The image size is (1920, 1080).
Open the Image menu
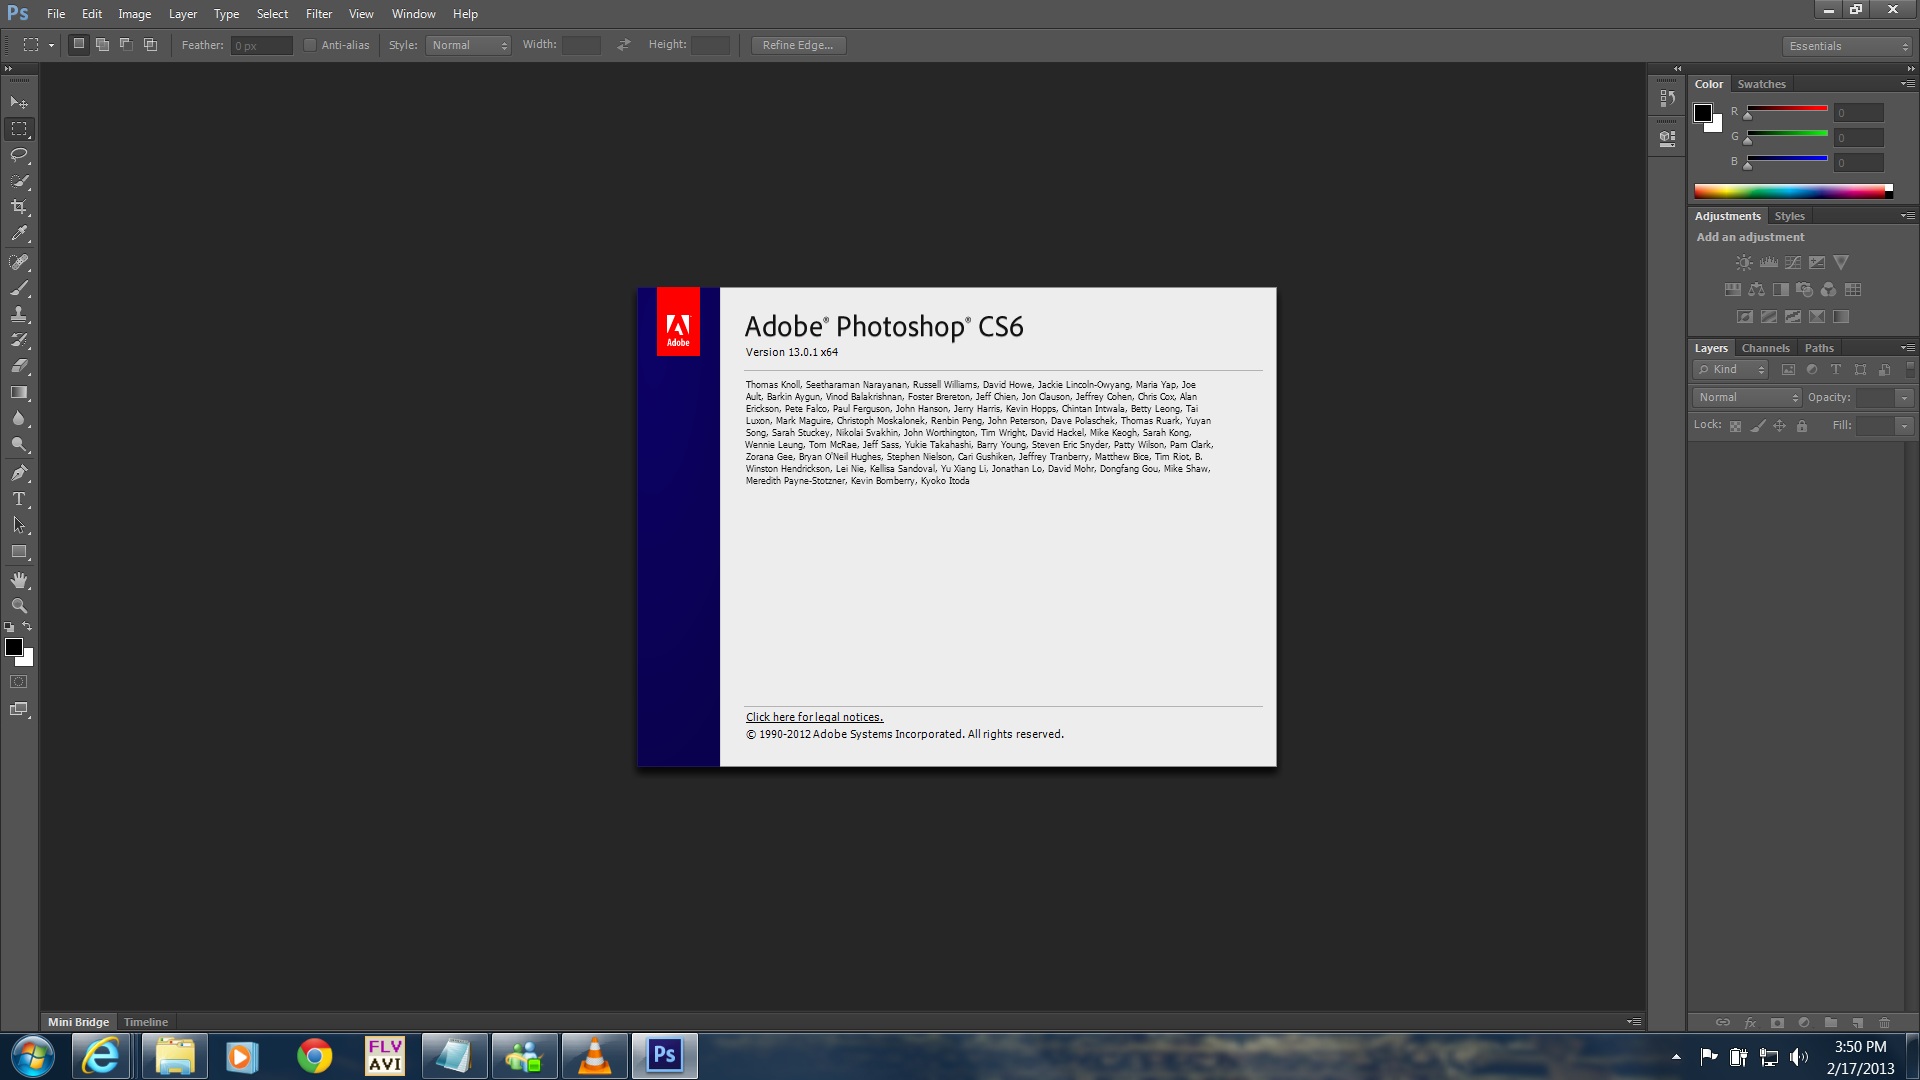point(135,13)
